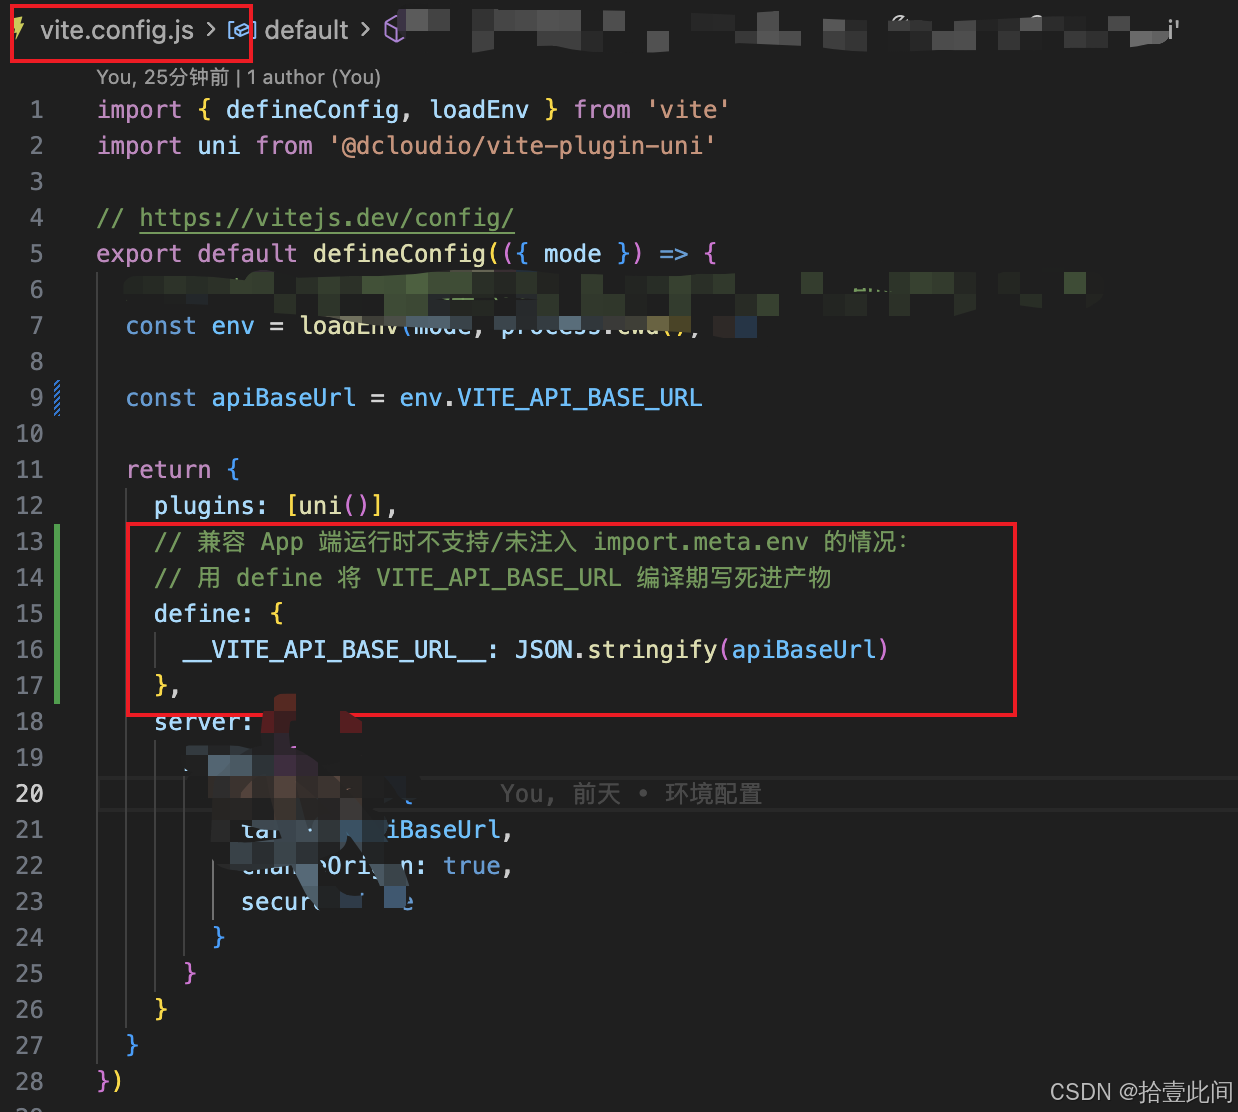Click line number 12 in the gutter
The height and width of the screenshot is (1112, 1238).
point(30,506)
